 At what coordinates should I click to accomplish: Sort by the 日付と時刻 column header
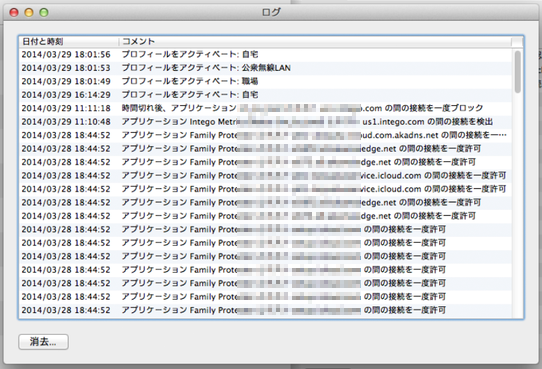click(x=68, y=41)
